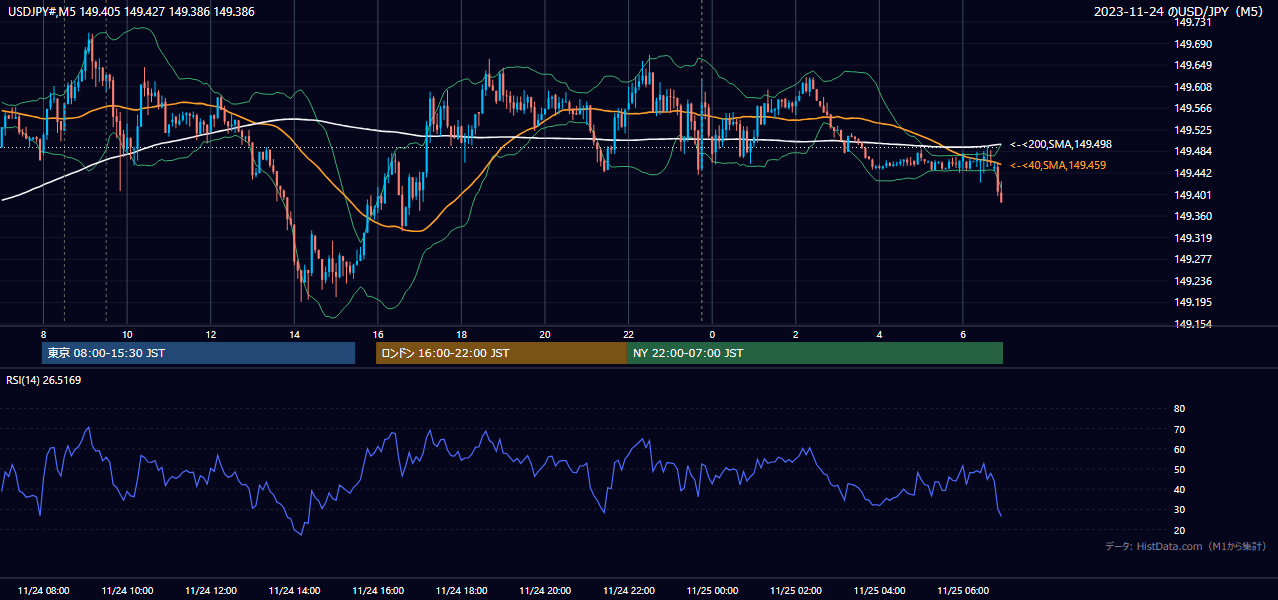Click the NY 22:00-07:00 JST session bar
1278x600 pixels.
point(815,353)
